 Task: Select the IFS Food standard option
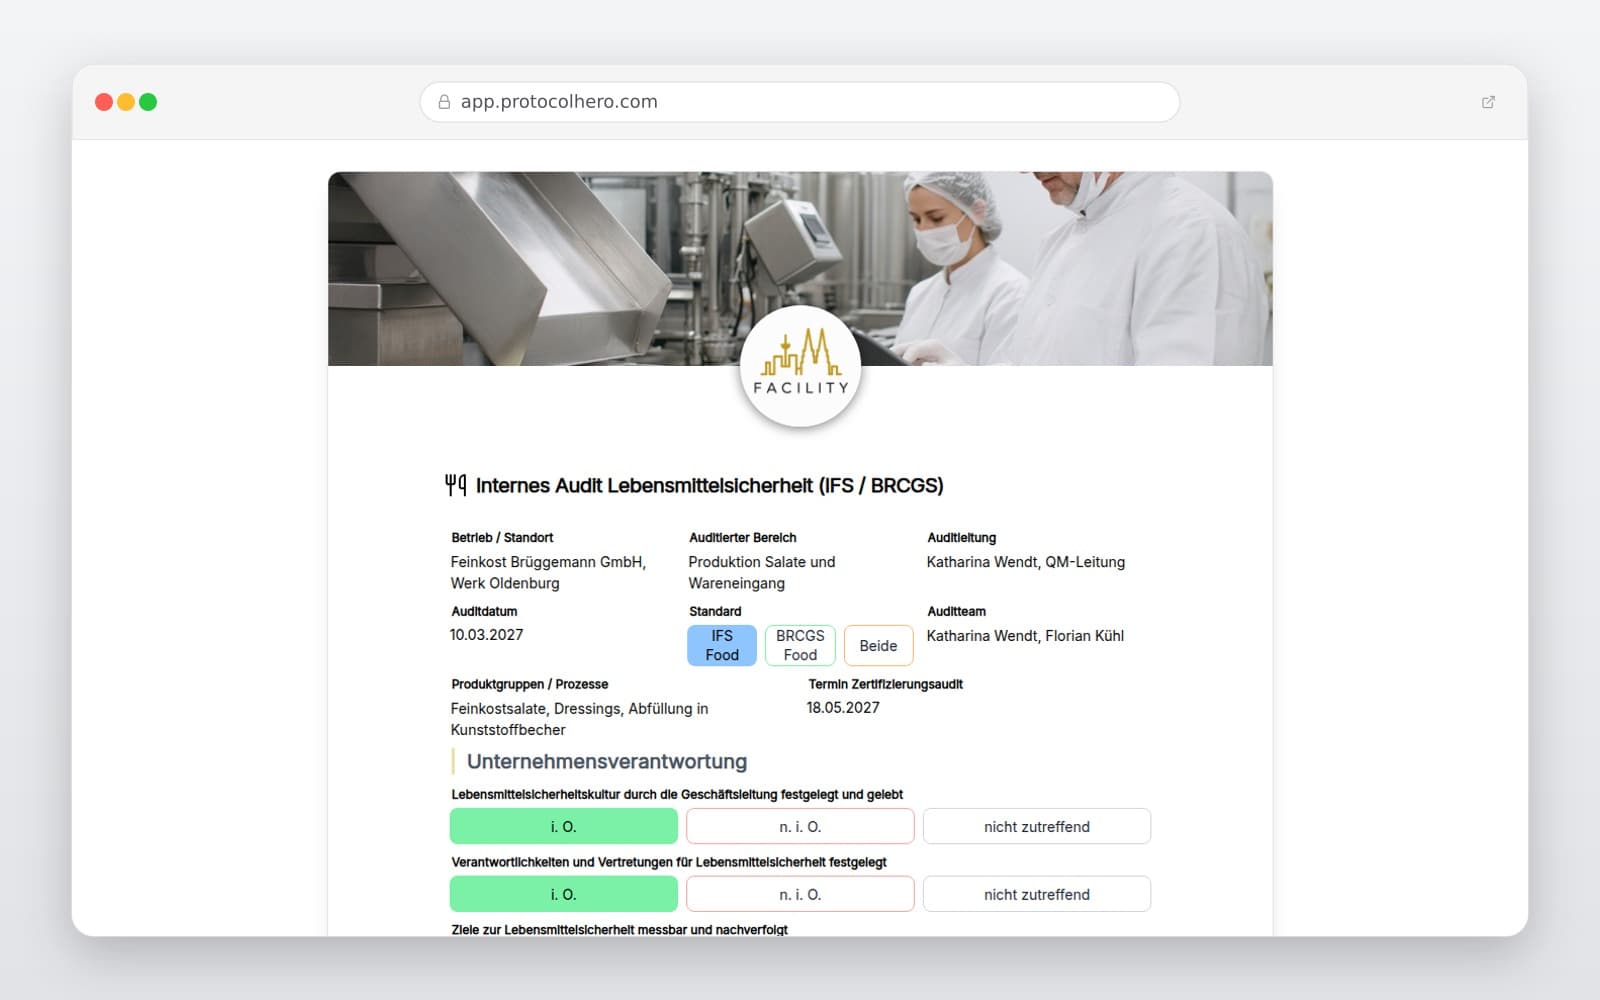pyautogui.click(x=722, y=645)
